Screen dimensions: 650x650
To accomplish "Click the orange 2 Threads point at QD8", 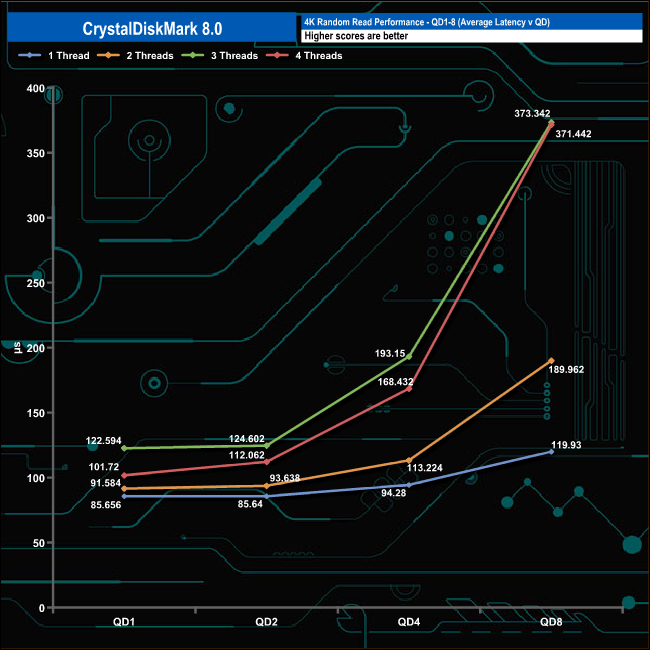I will pos(551,361).
